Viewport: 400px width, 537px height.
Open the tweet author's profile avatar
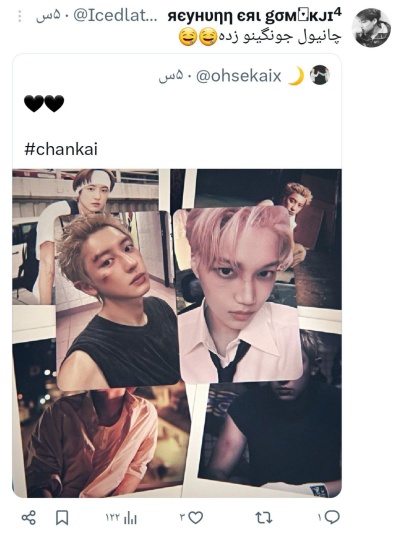tap(372, 27)
